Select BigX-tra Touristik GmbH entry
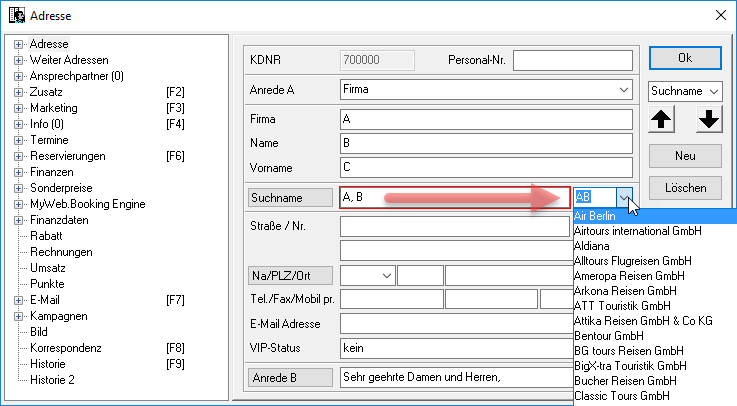The image size is (737, 406). [x=655, y=366]
